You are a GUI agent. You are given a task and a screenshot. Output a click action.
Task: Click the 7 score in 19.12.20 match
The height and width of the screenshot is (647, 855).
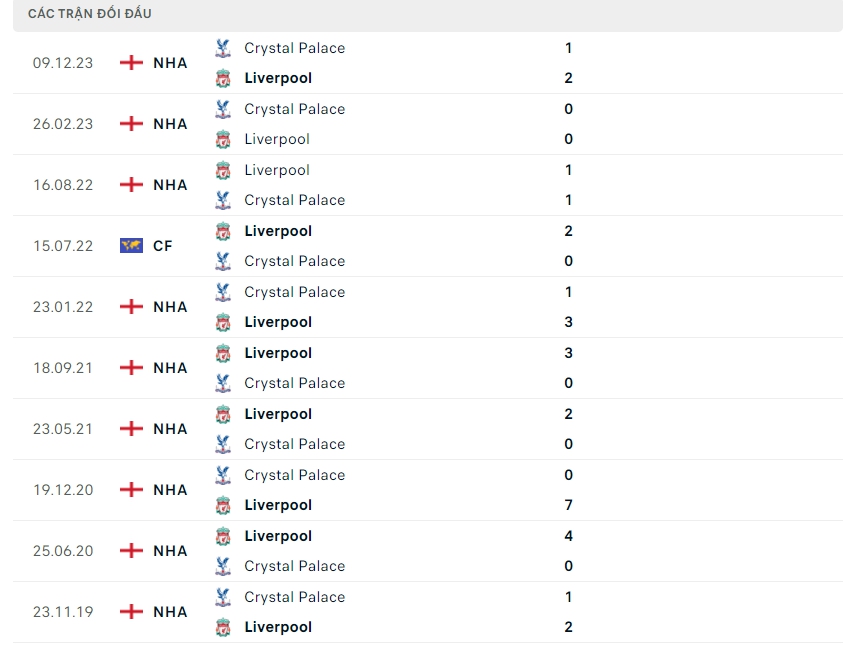569,505
